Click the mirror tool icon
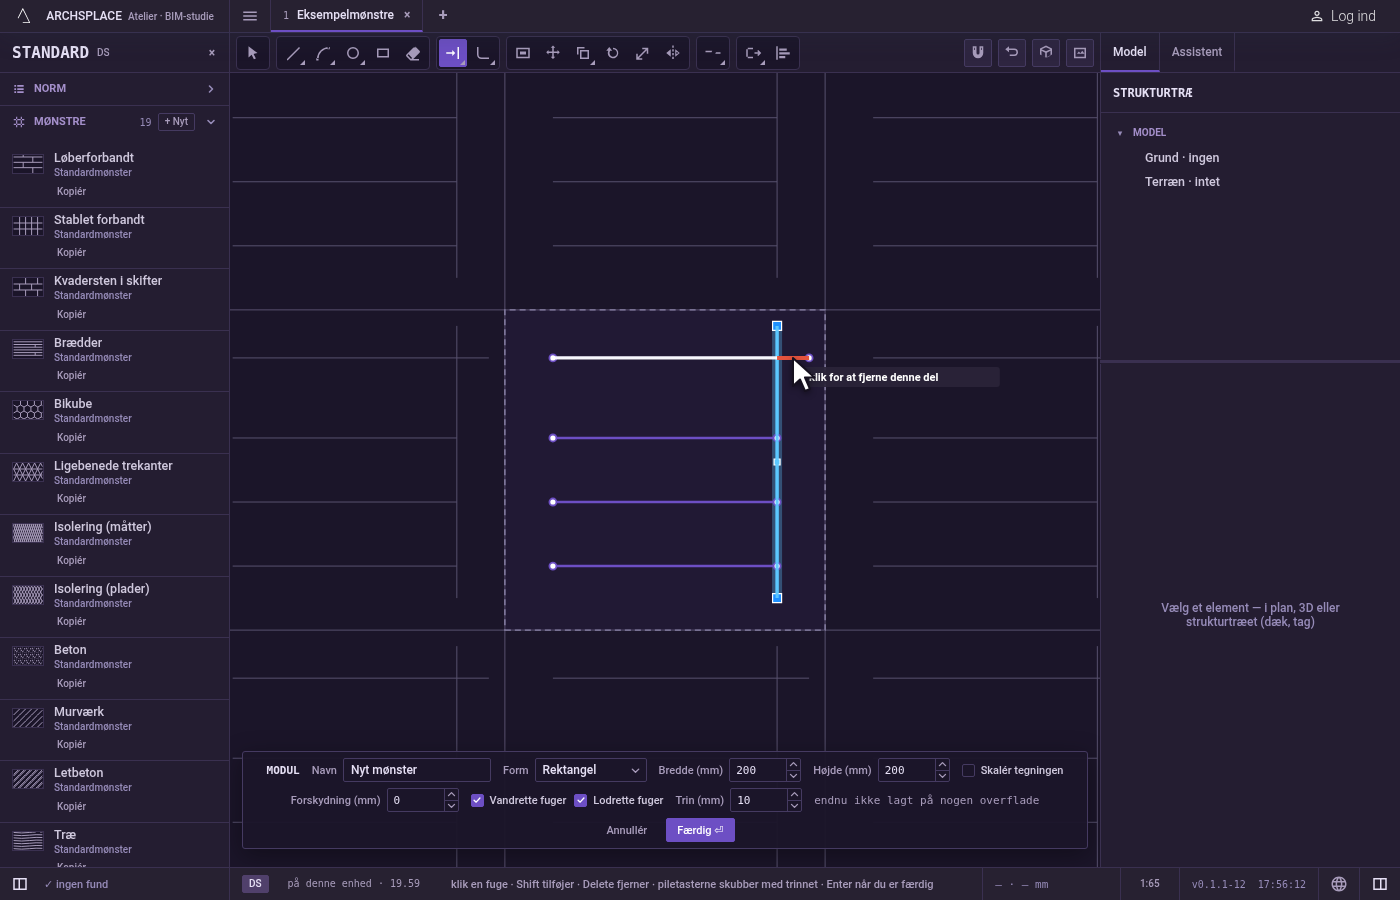Viewport: 1400px width, 900px height. click(673, 53)
